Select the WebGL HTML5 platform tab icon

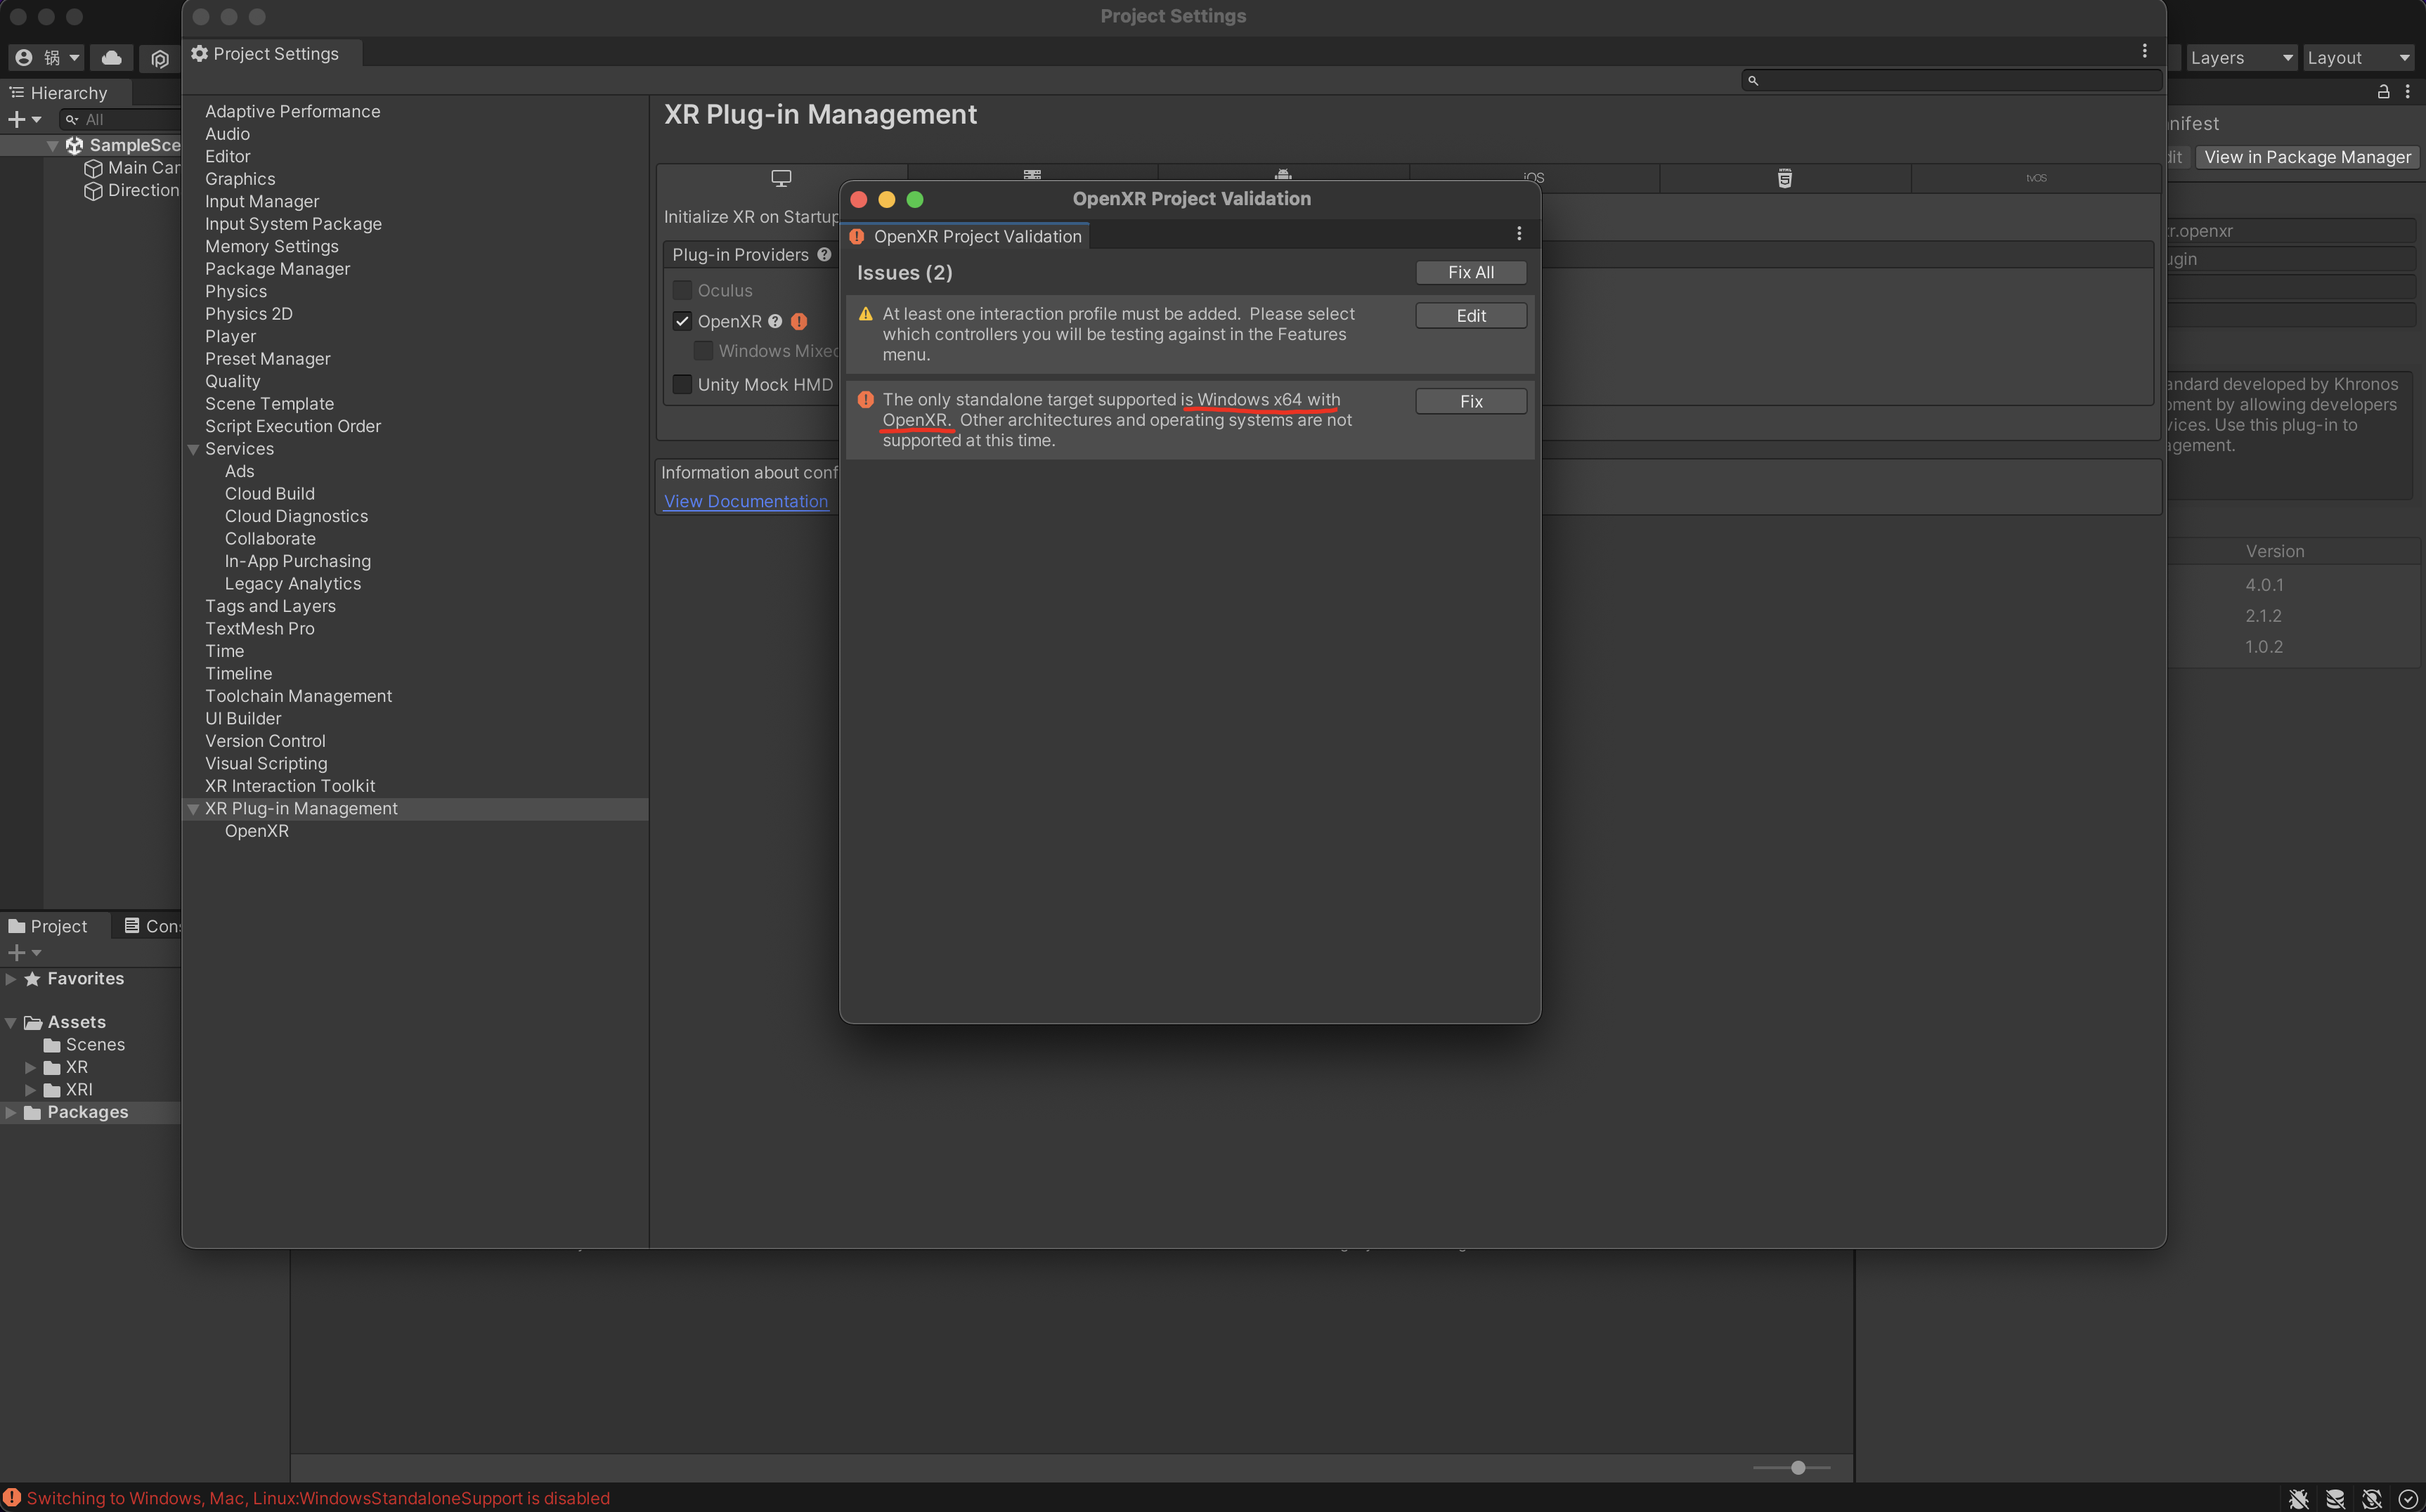click(x=1784, y=178)
